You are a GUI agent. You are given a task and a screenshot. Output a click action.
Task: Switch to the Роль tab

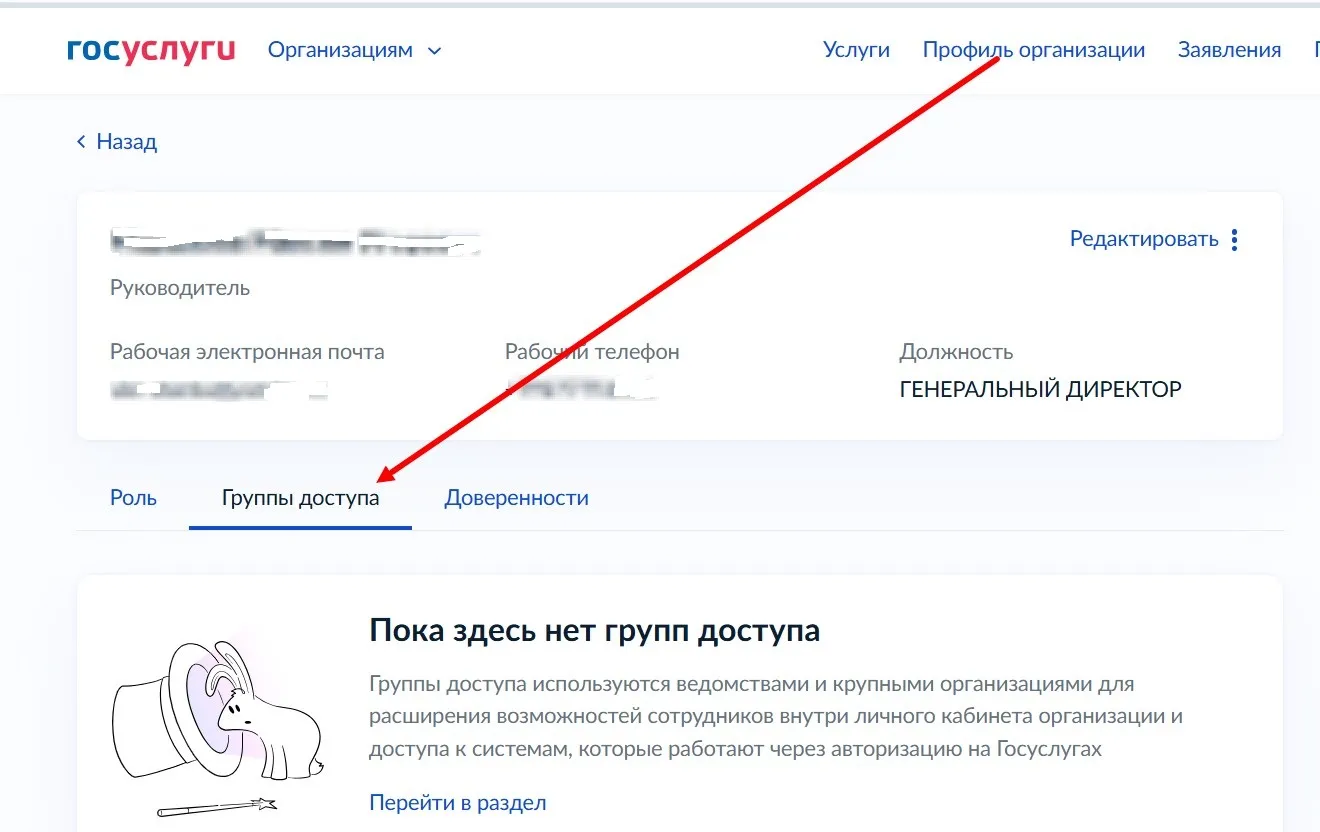click(x=133, y=497)
